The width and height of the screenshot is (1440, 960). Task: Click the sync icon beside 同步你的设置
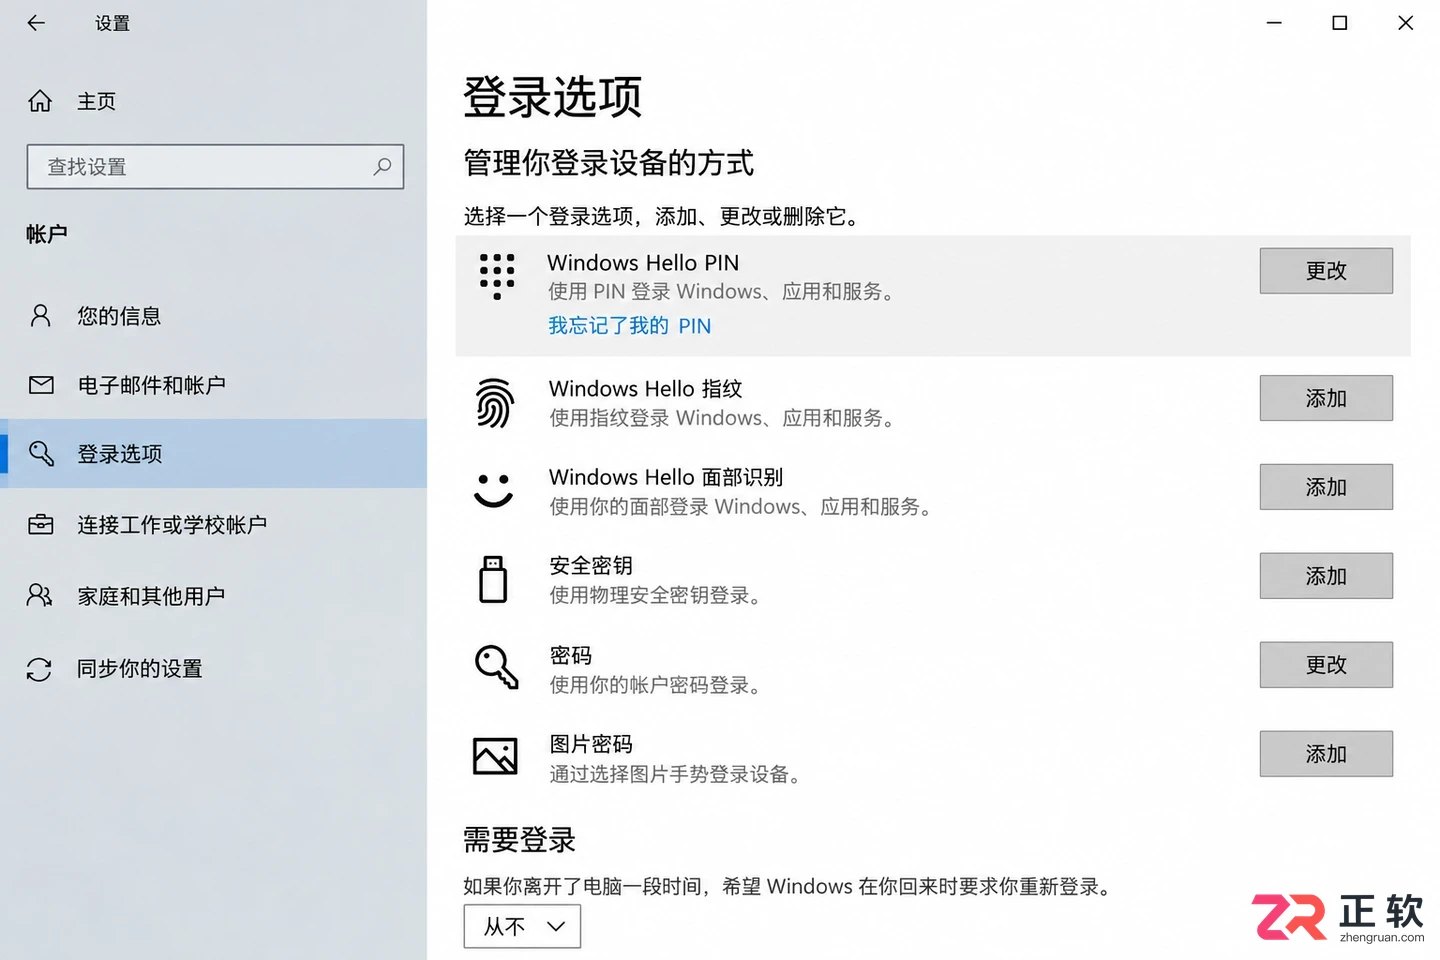[39, 669]
